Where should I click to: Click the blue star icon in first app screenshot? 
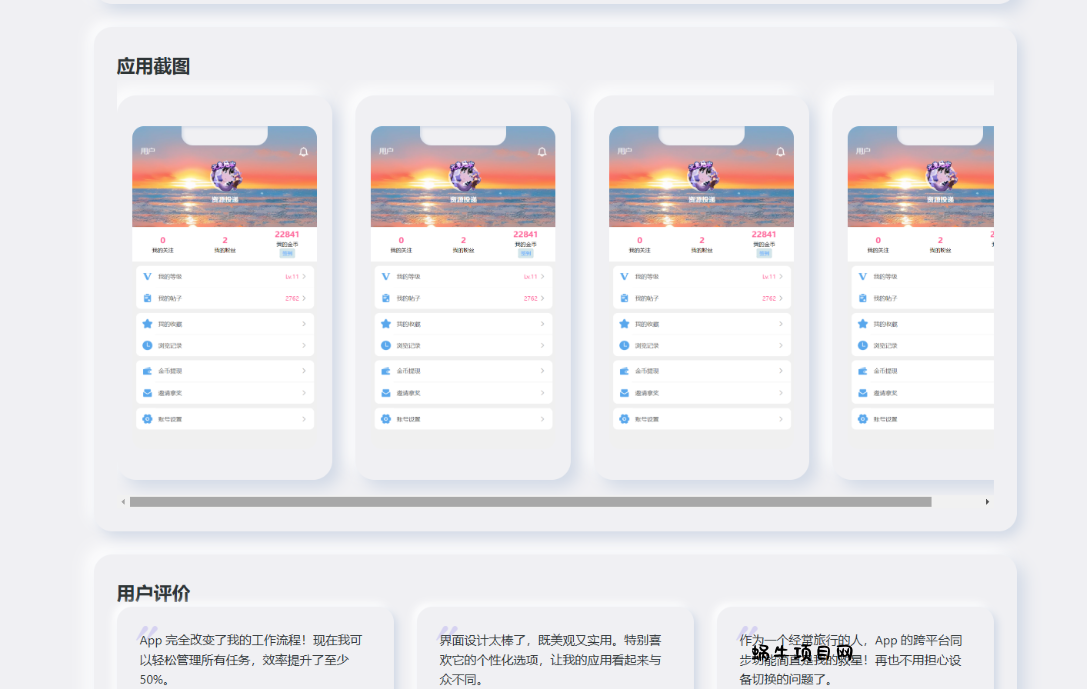click(x=147, y=324)
